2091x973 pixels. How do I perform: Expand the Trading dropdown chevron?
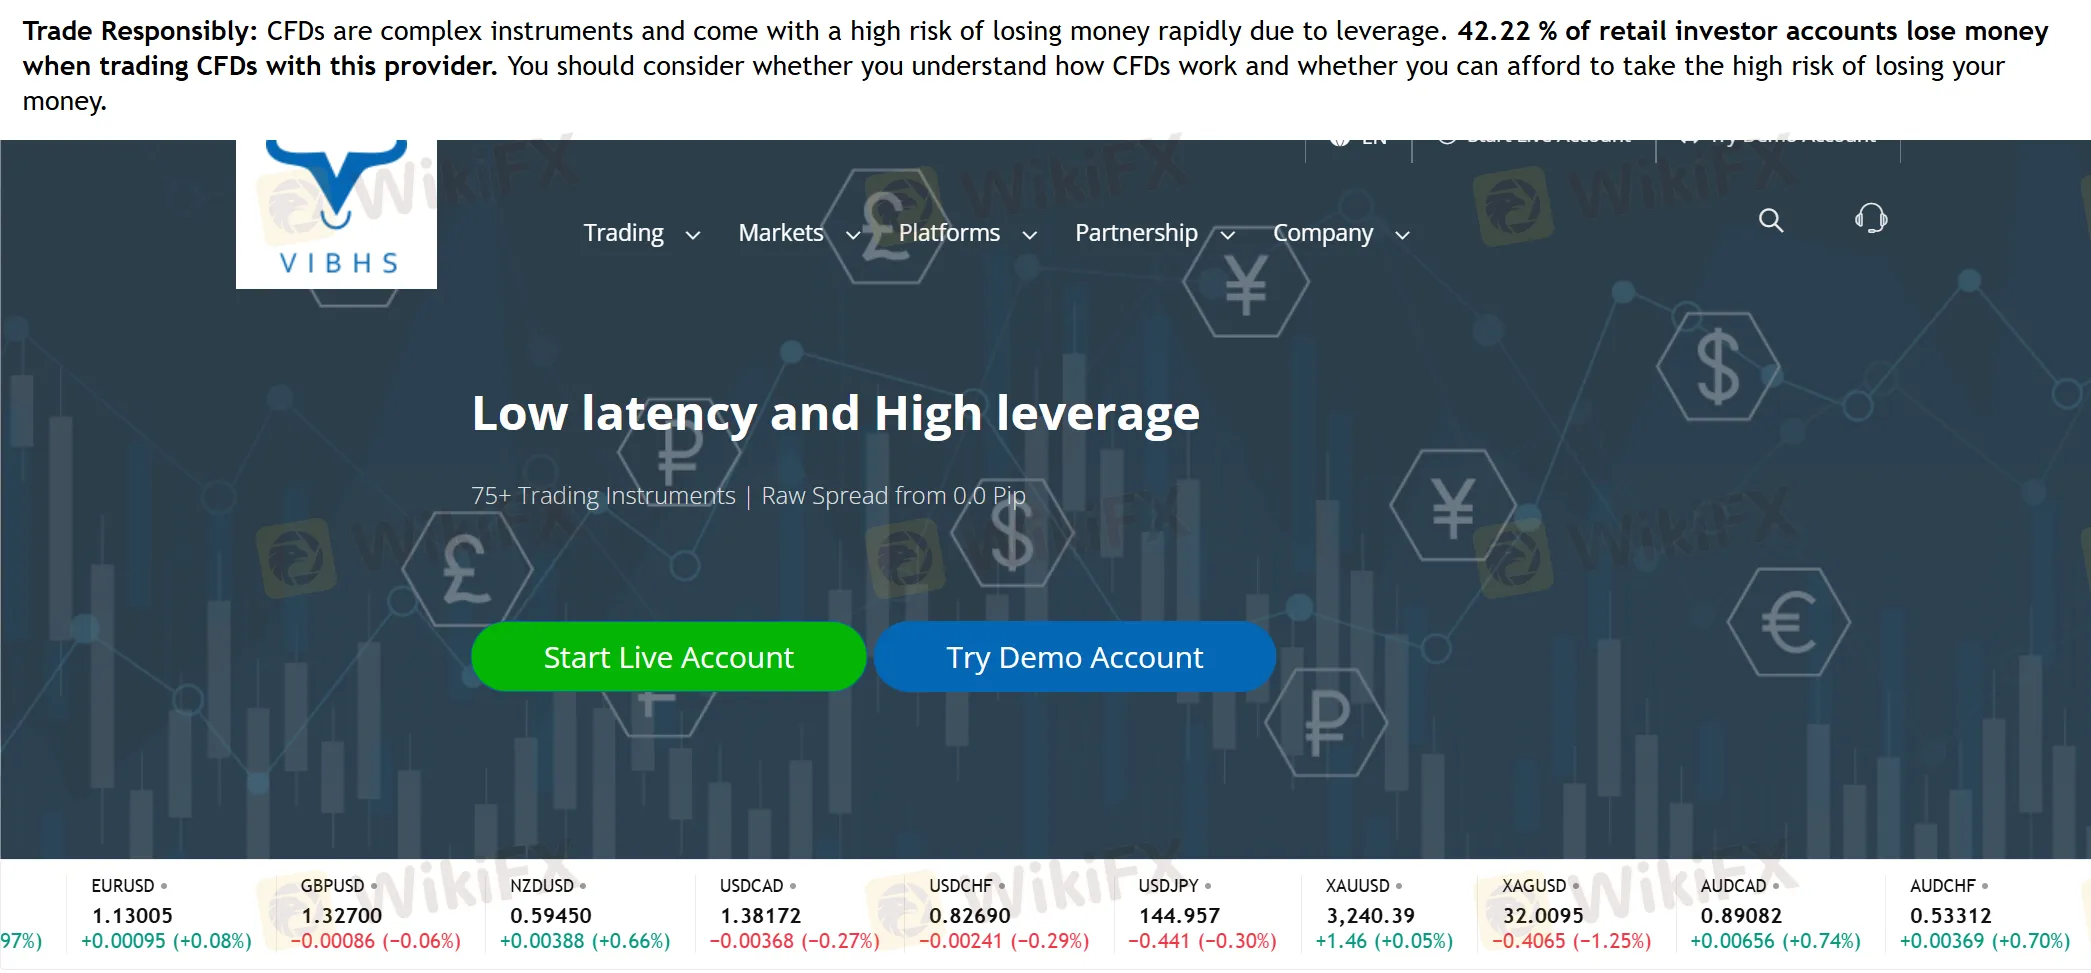692,235
